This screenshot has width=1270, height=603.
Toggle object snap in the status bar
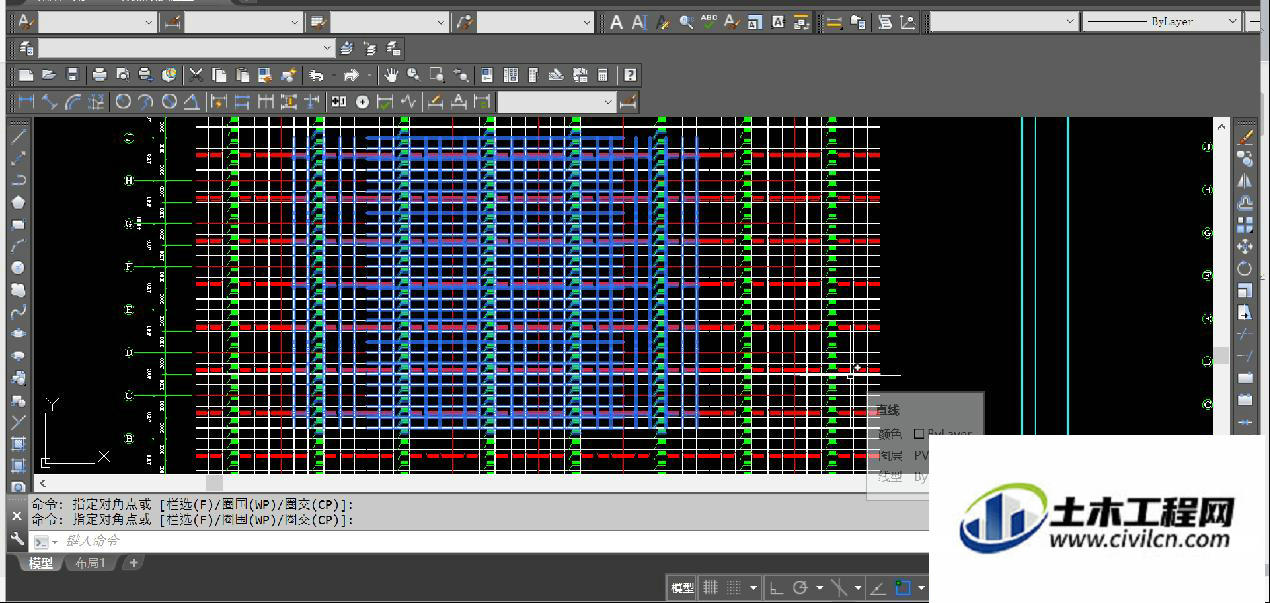pyautogui.click(x=903, y=588)
